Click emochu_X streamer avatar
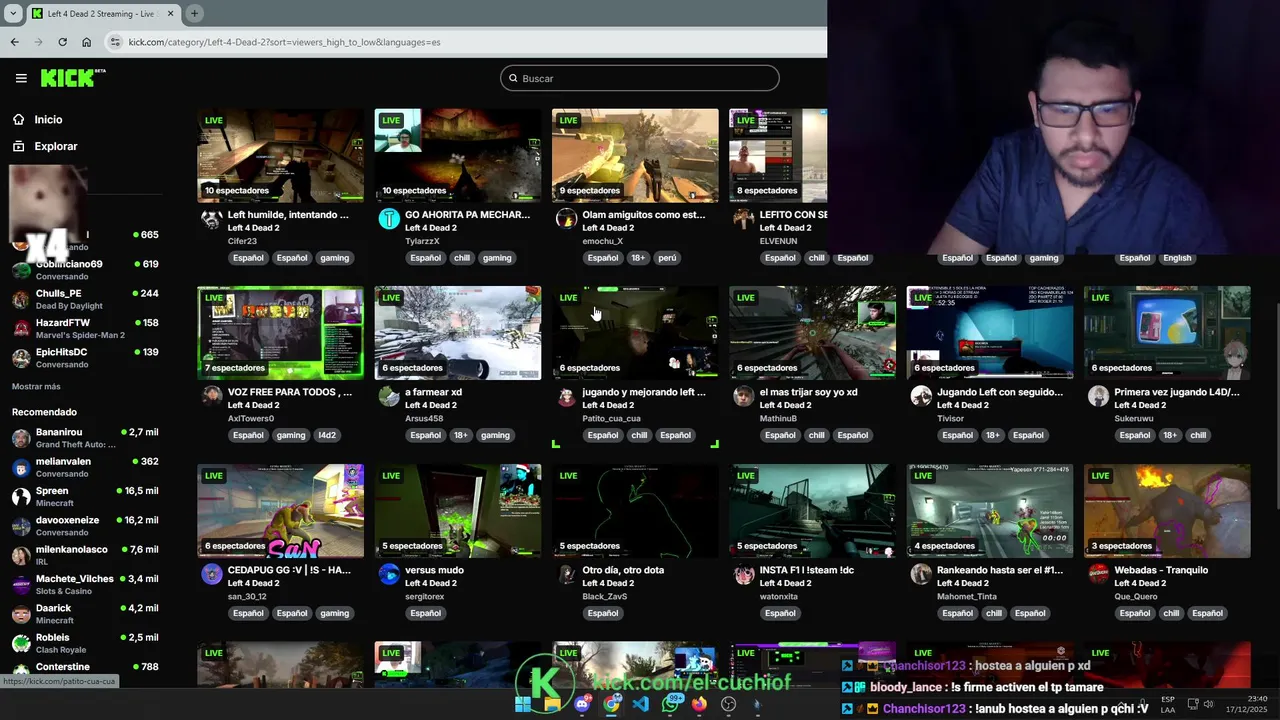This screenshot has width=1280, height=720. pyautogui.click(x=566, y=219)
